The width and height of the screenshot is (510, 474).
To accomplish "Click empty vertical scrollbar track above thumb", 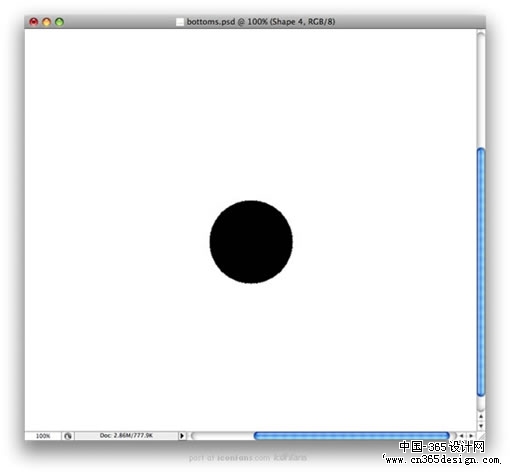I will (481, 89).
